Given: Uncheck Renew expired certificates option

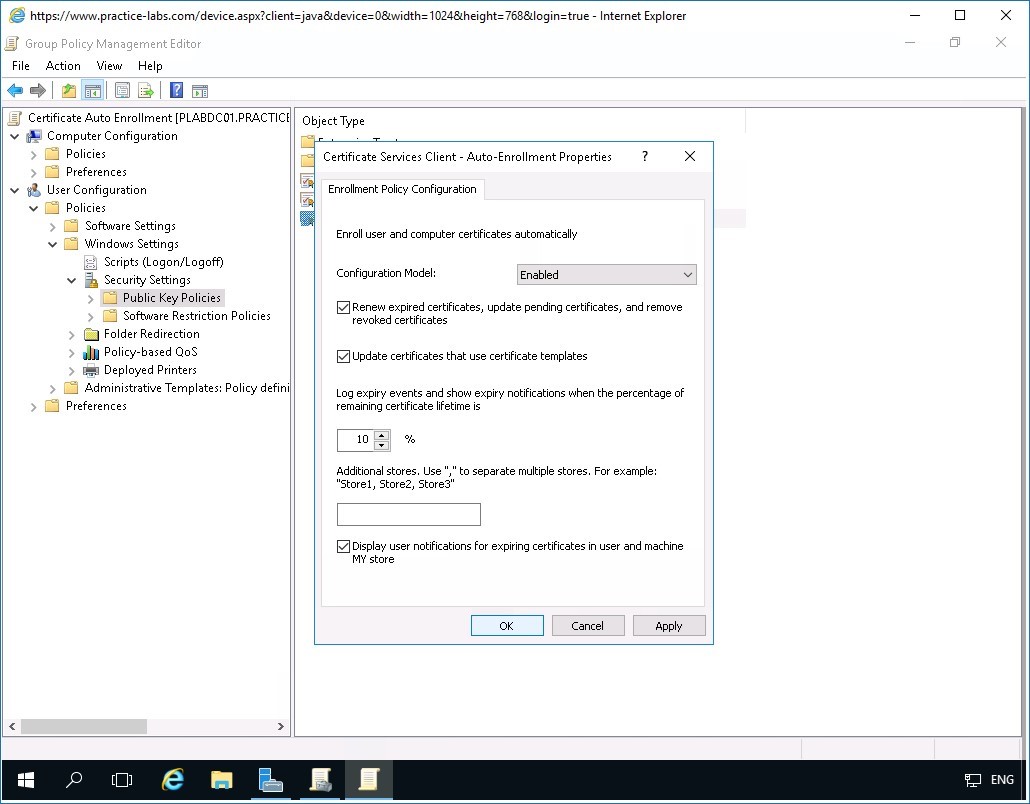Looking at the screenshot, I should [x=343, y=307].
